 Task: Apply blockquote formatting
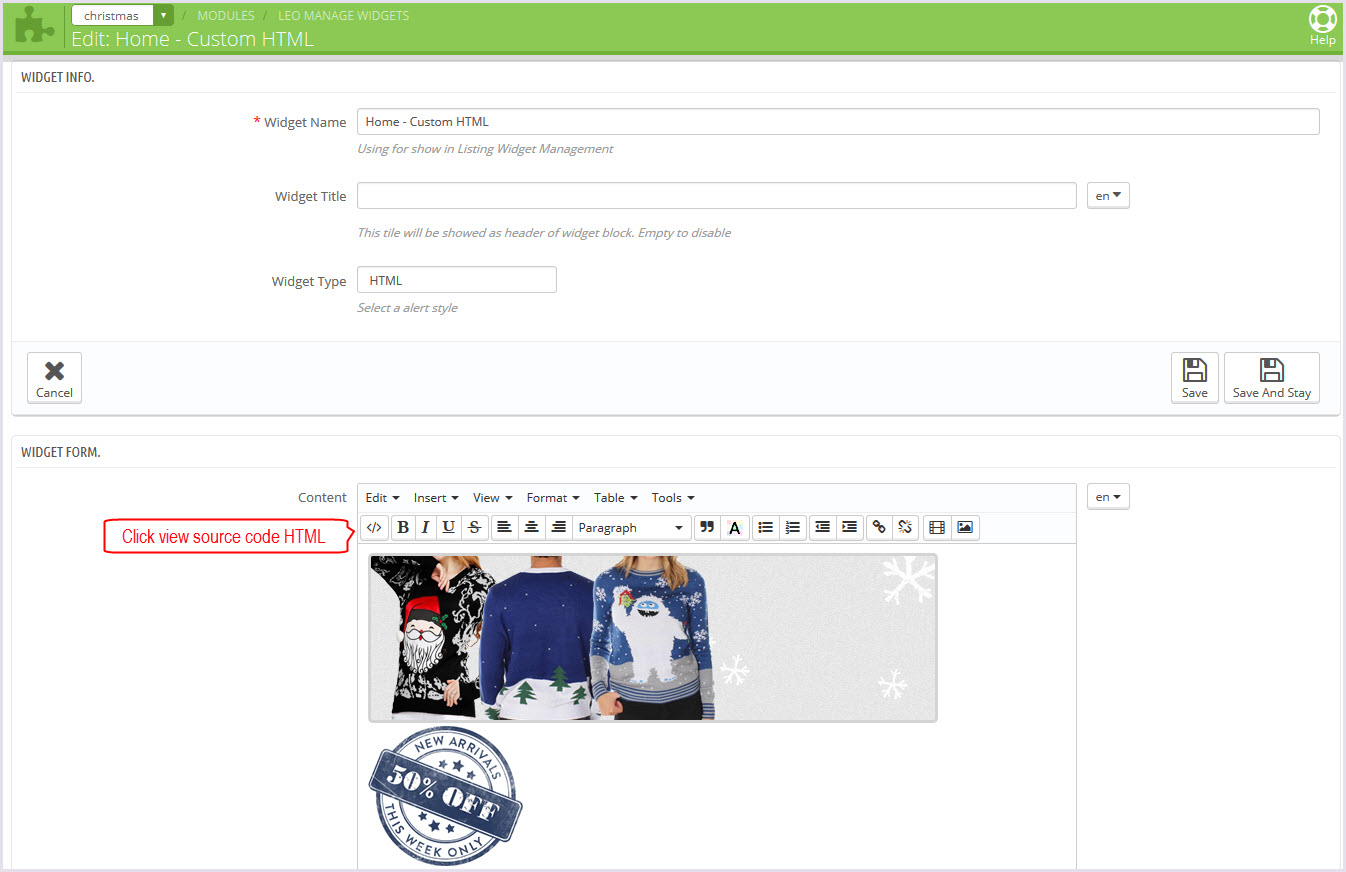tap(707, 527)
